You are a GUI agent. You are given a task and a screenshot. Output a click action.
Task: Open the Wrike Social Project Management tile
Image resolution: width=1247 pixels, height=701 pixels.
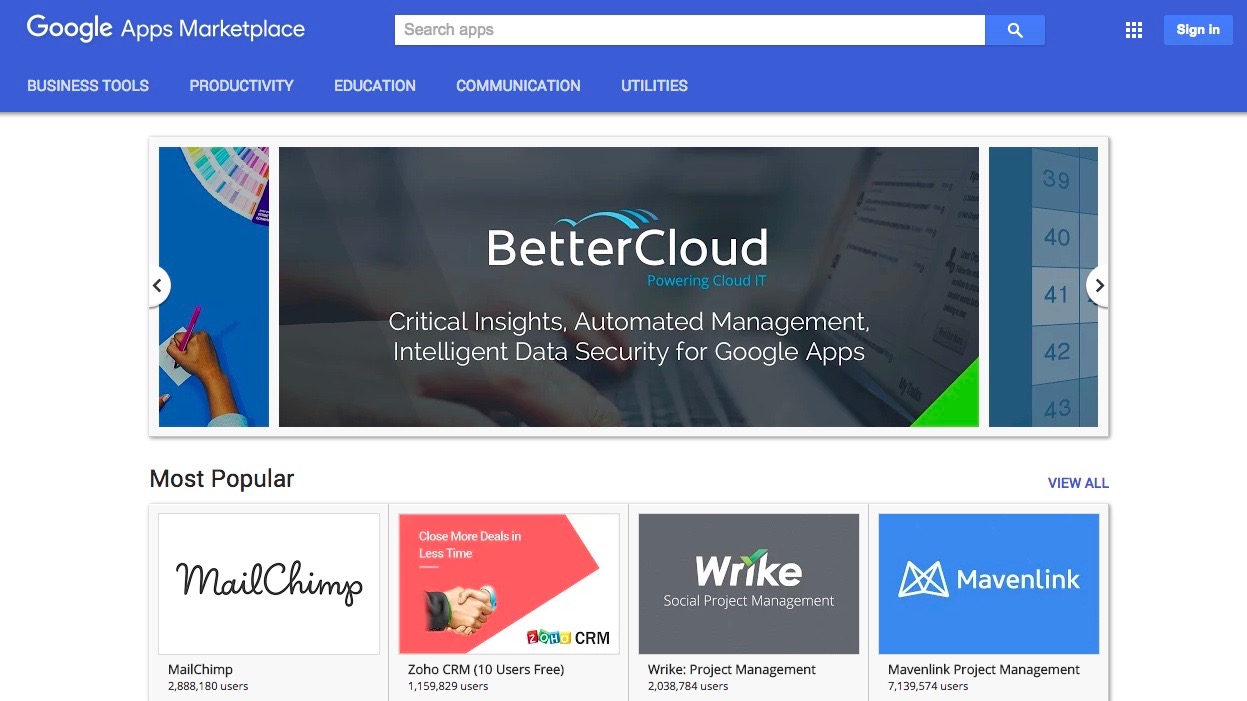[749, 584]
